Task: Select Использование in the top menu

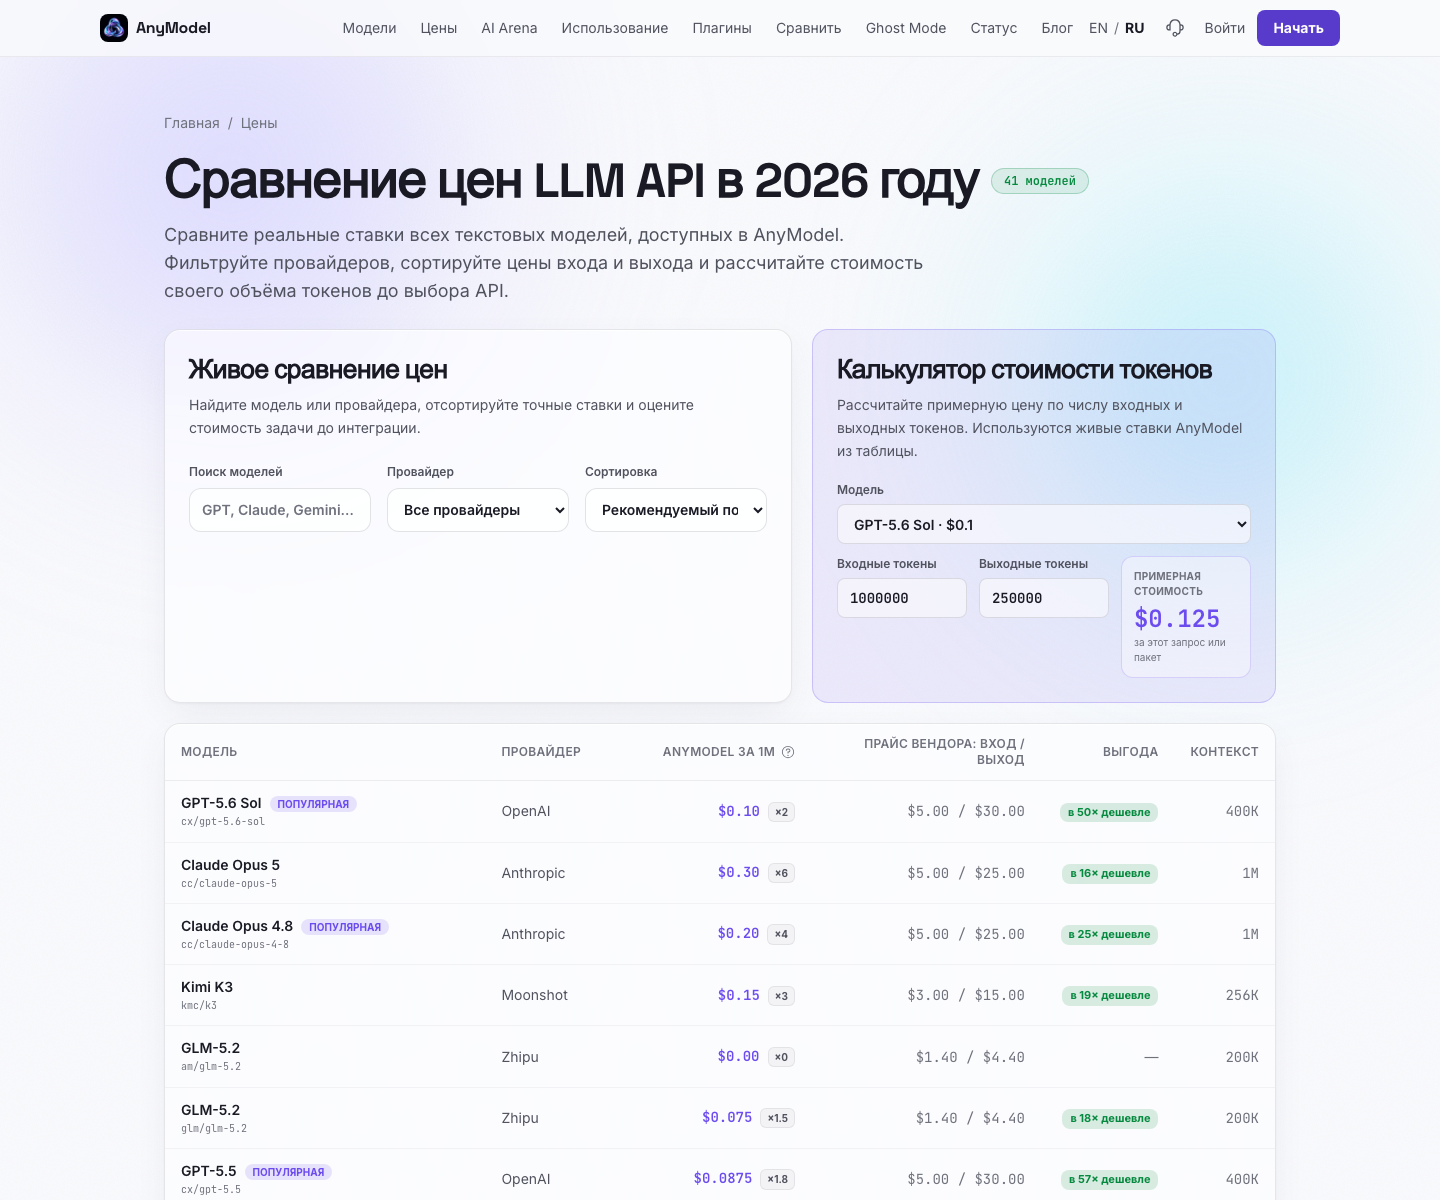Action: tap(615, 28)
